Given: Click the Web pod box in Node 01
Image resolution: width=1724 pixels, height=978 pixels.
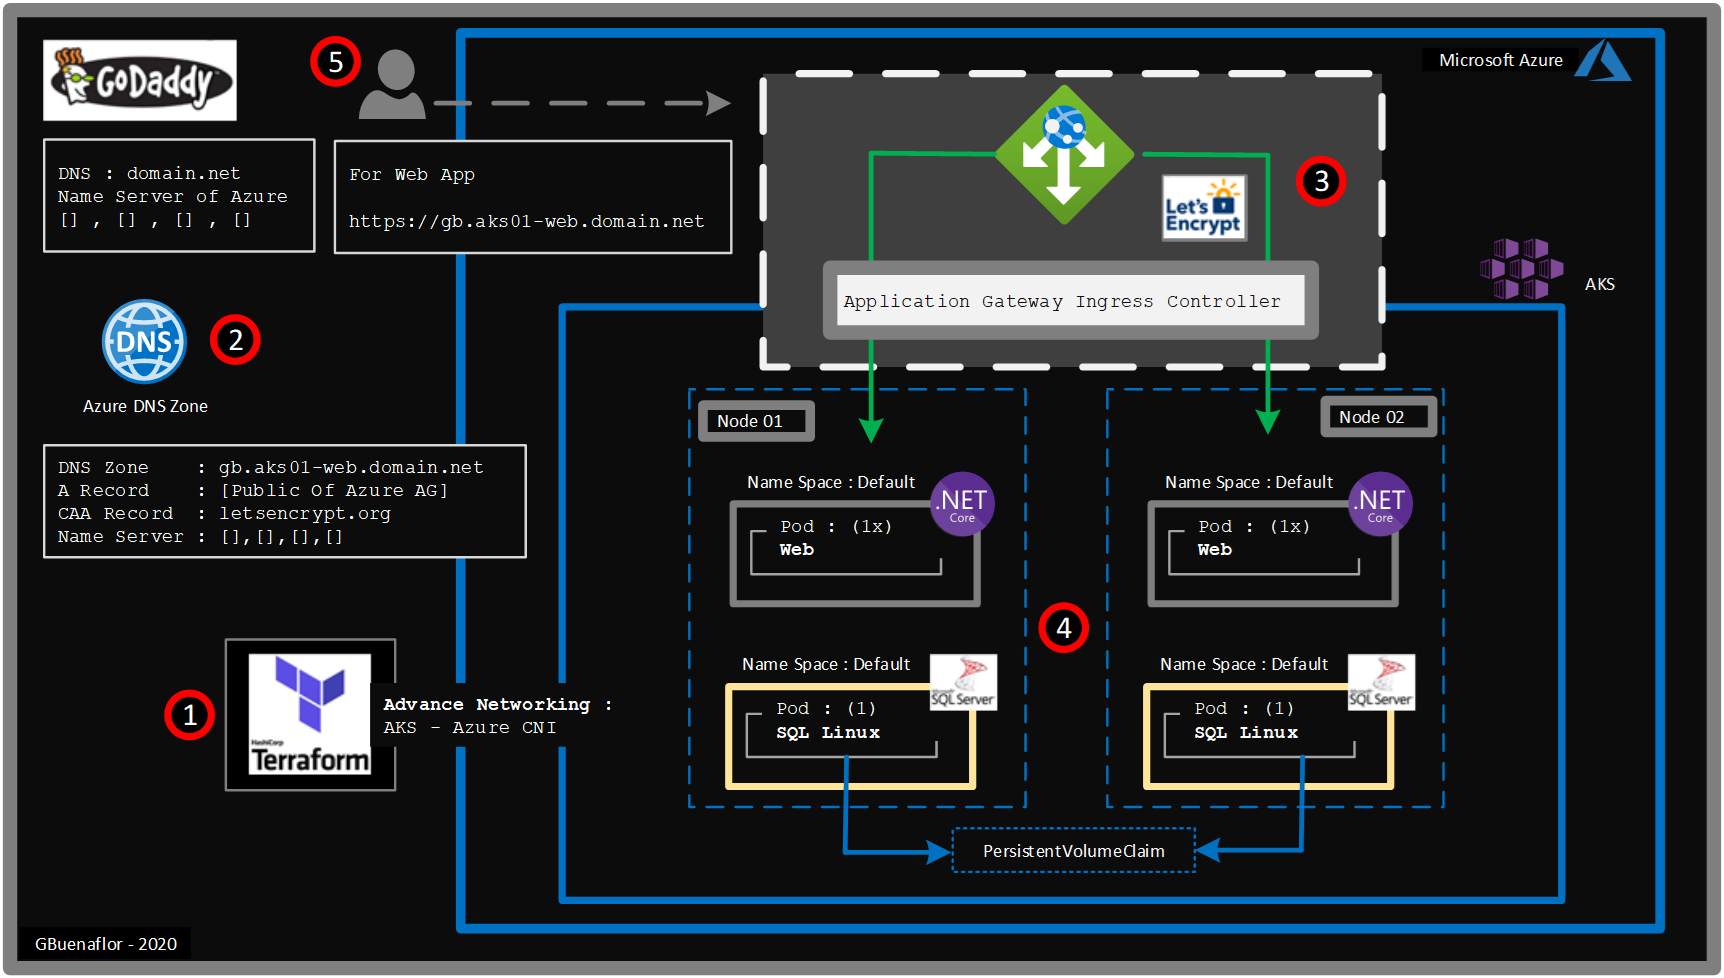Looking at the screenshot, I should point(855,554).
